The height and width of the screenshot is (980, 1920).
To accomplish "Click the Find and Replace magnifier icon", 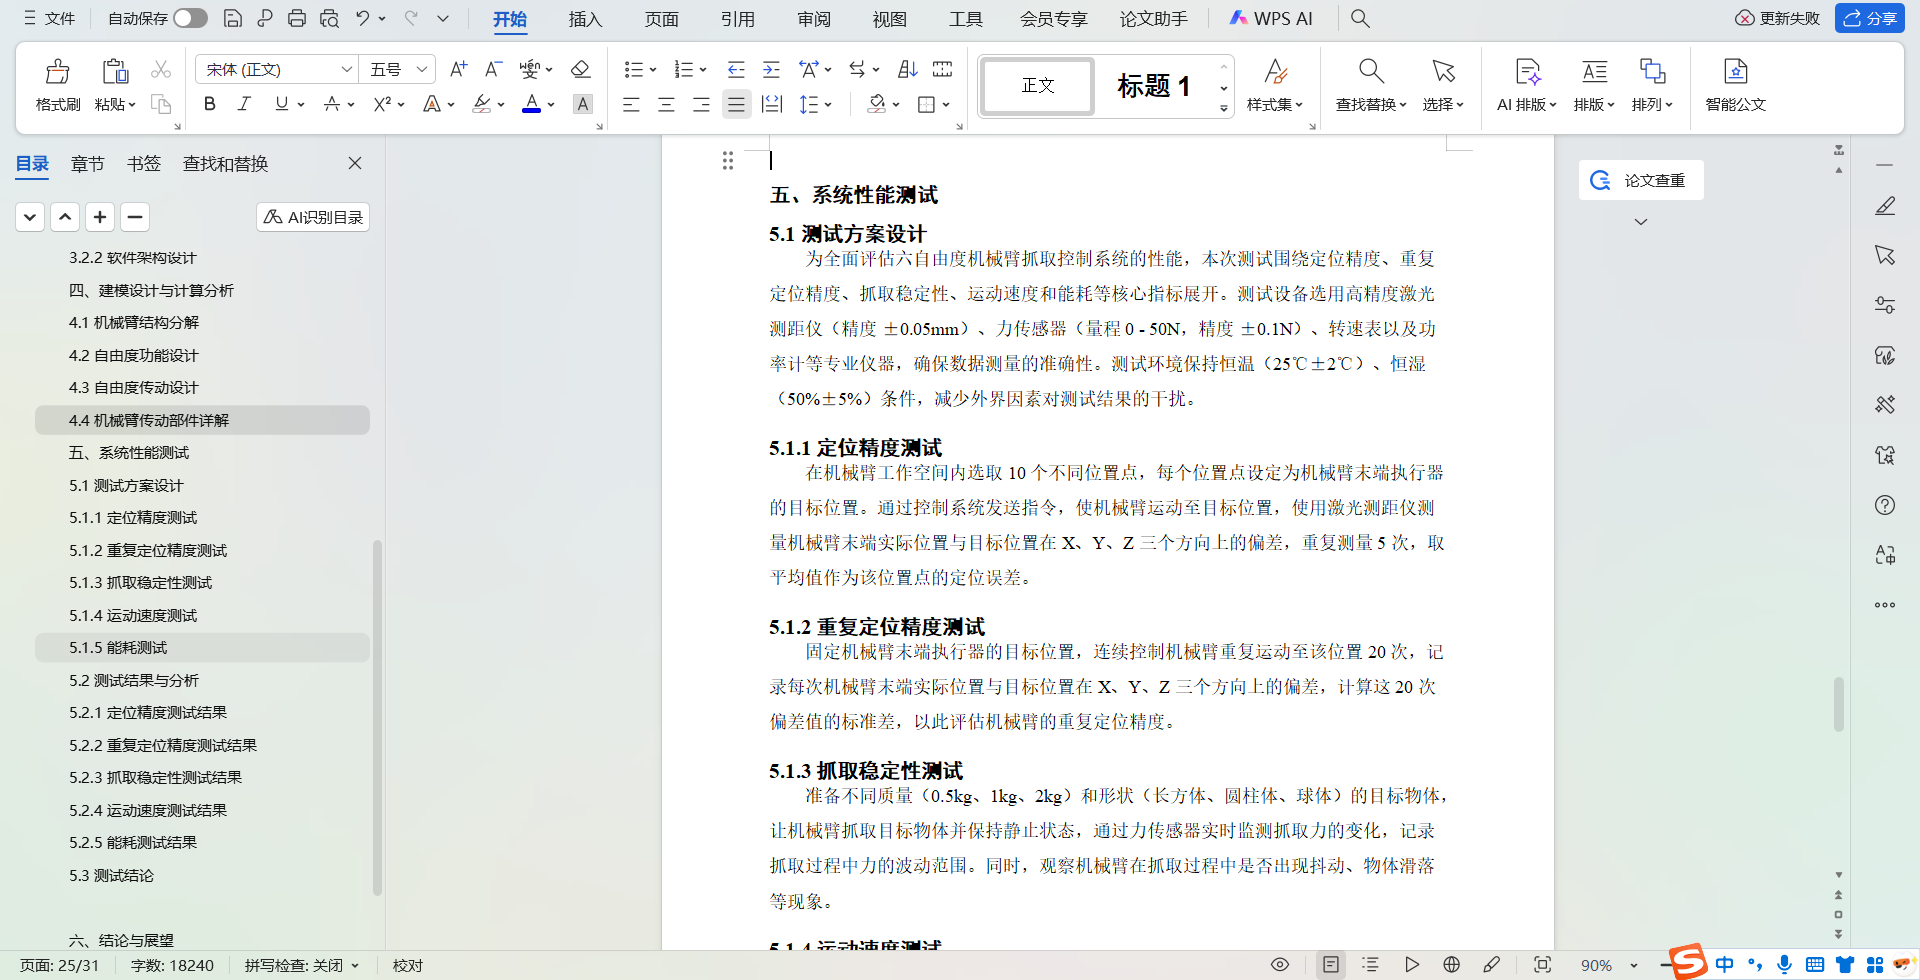I will [1371, 71].
